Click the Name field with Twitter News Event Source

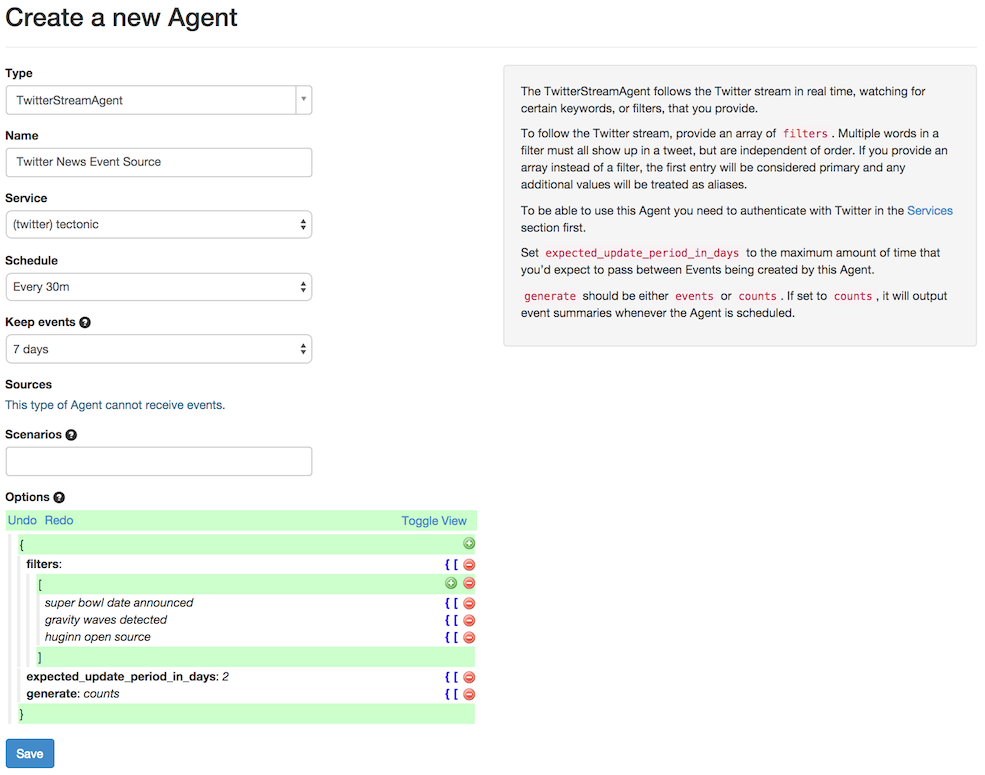(159, 163)
